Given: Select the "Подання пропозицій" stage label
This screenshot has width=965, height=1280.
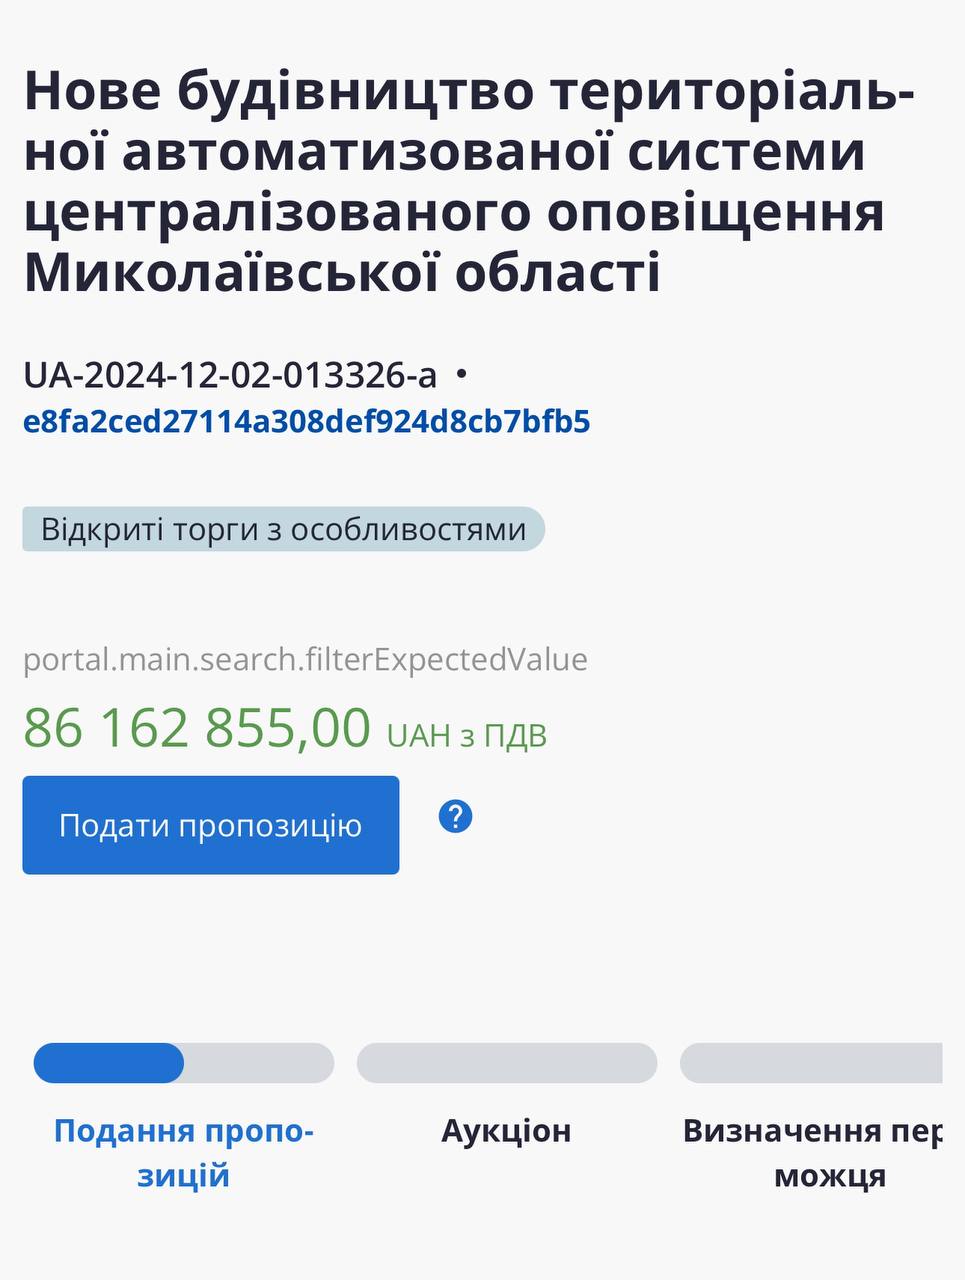Looking at the screenshot, I should click(x=184, y=1152).
